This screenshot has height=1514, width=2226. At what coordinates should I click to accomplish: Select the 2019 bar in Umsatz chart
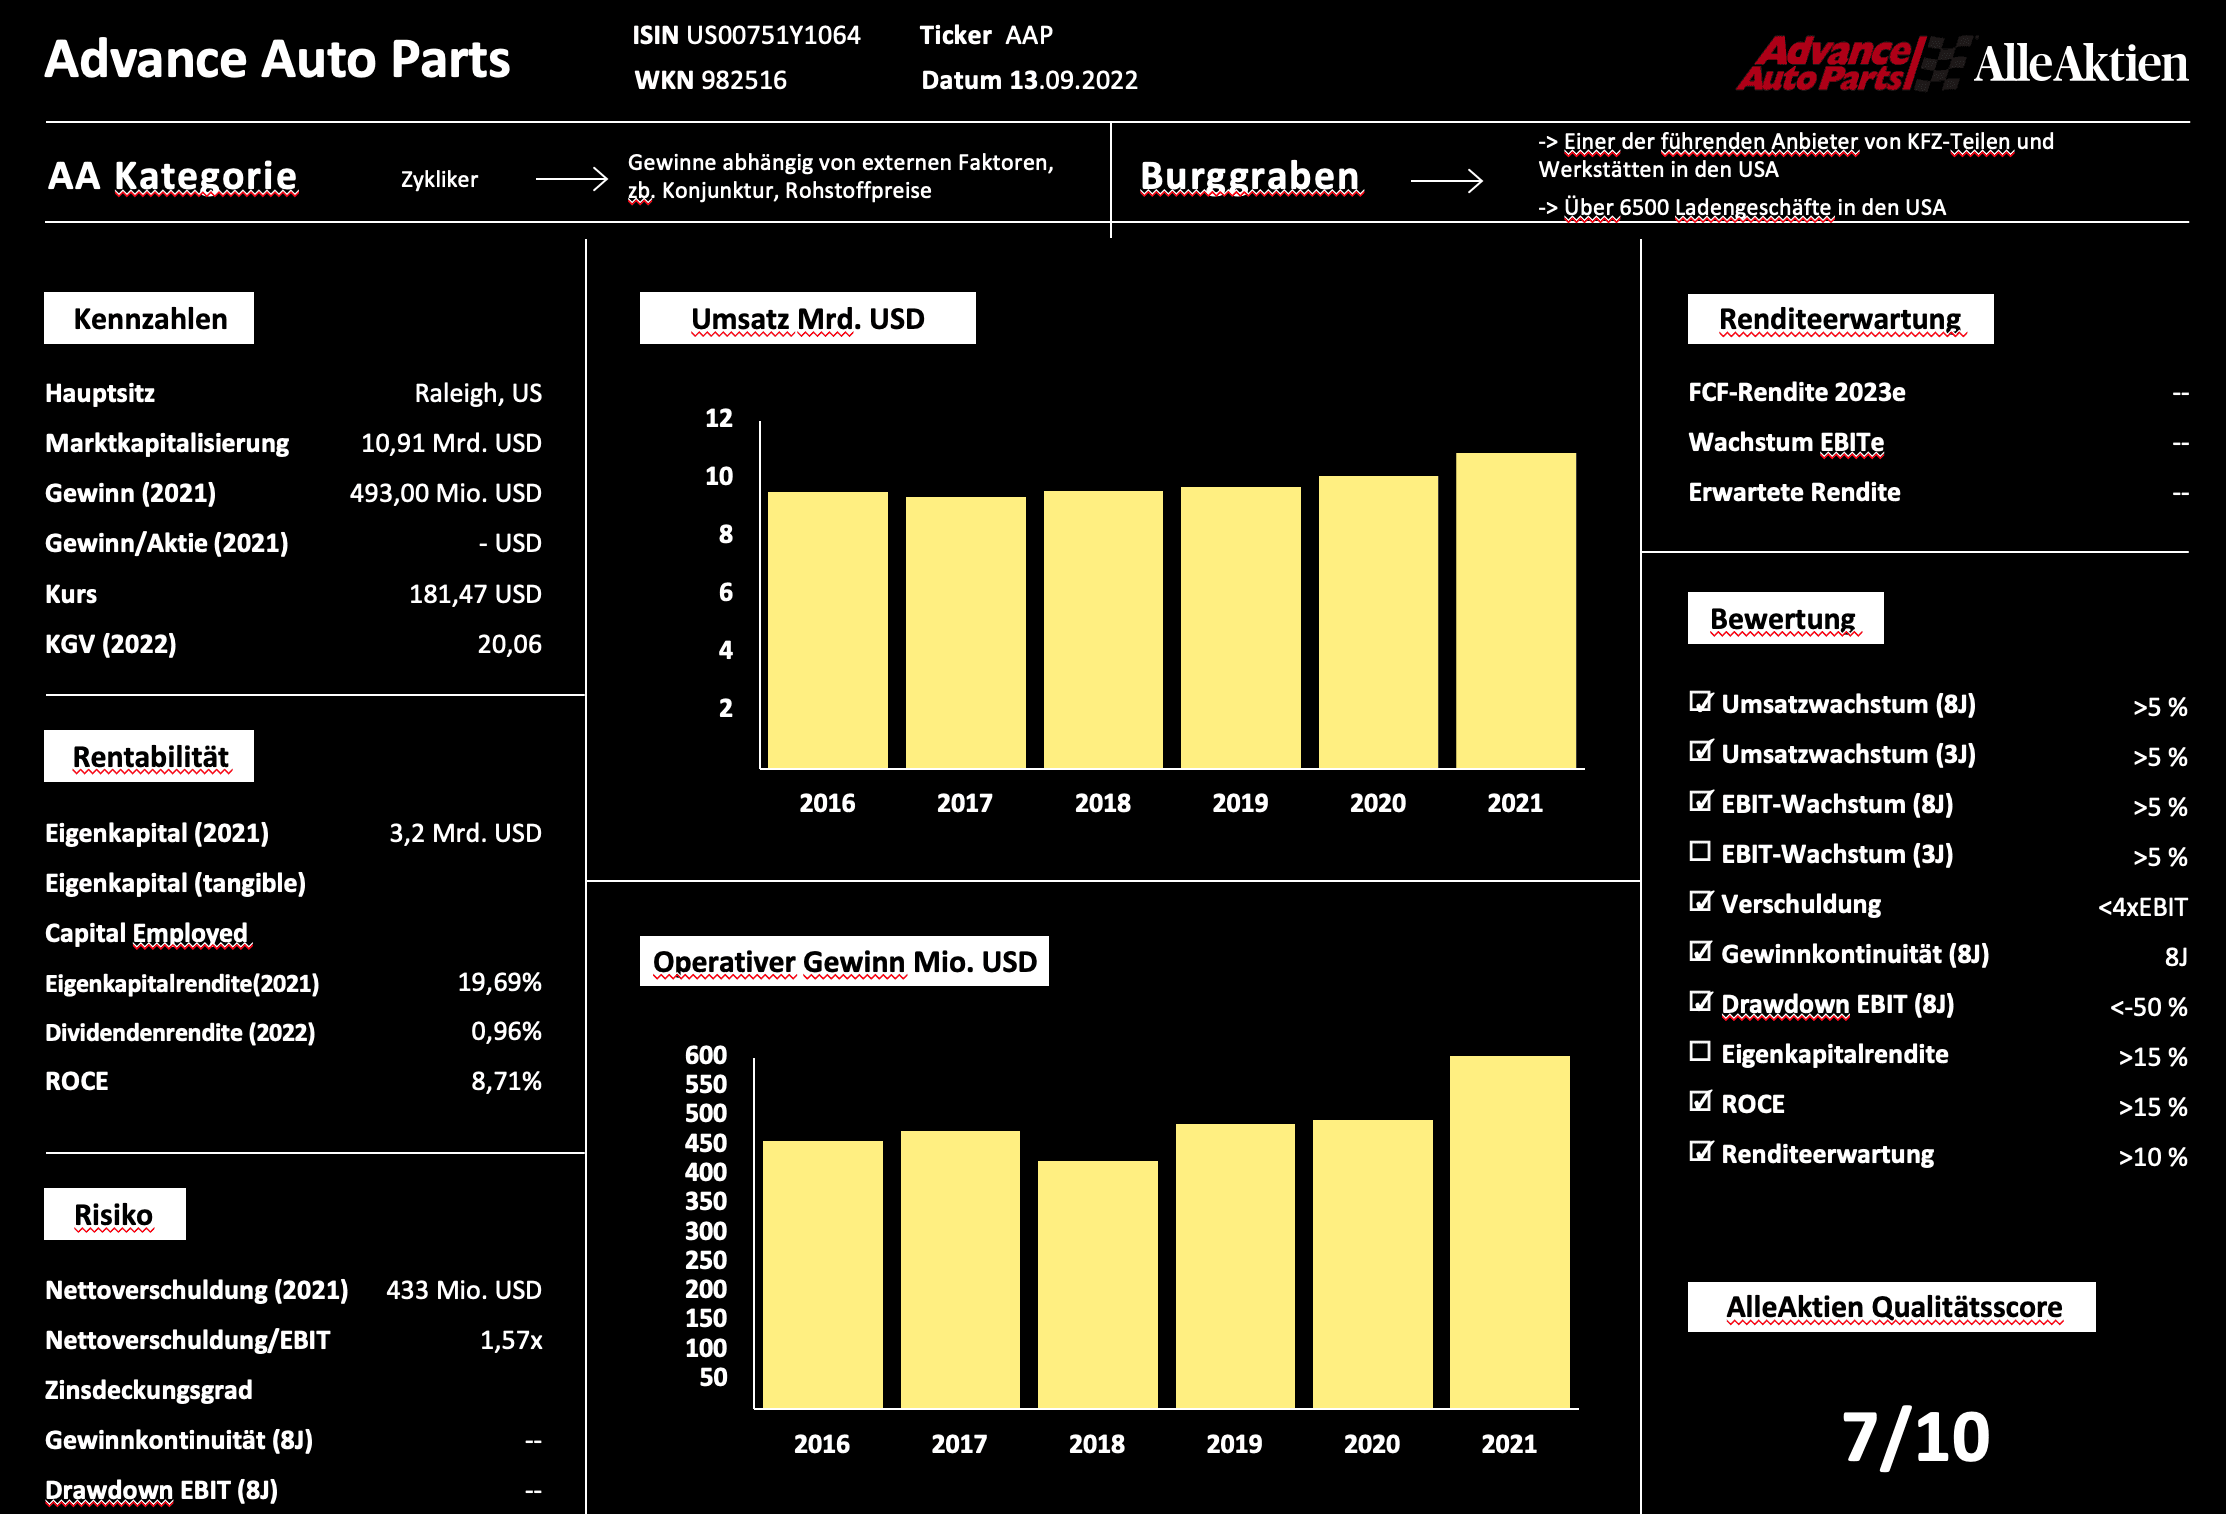[x=1240, y=627]
